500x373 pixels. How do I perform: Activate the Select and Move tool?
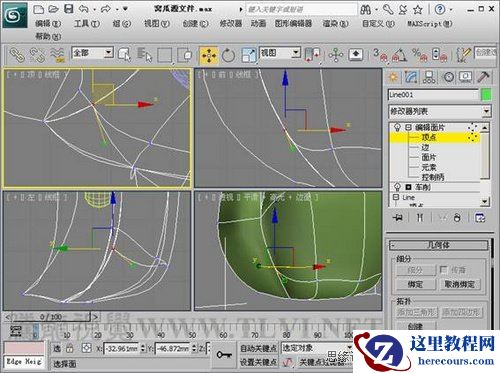(x=209, y=55)
